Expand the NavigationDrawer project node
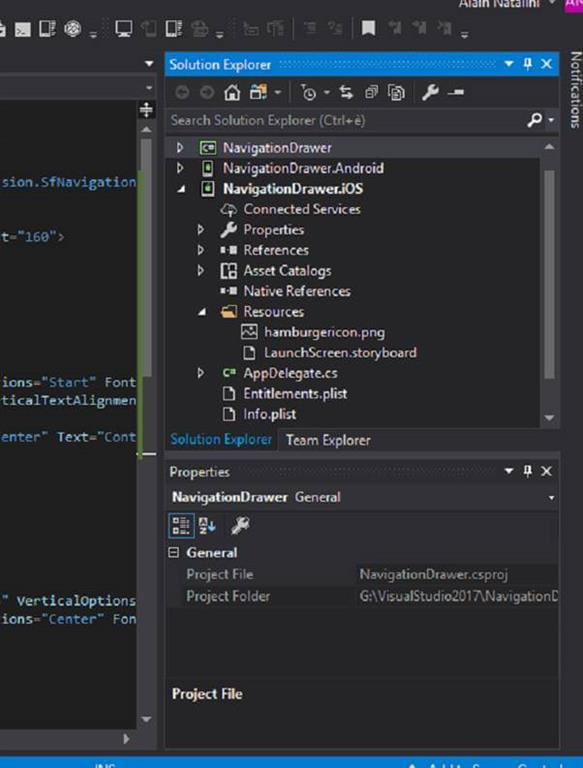 tap(180, 147)
